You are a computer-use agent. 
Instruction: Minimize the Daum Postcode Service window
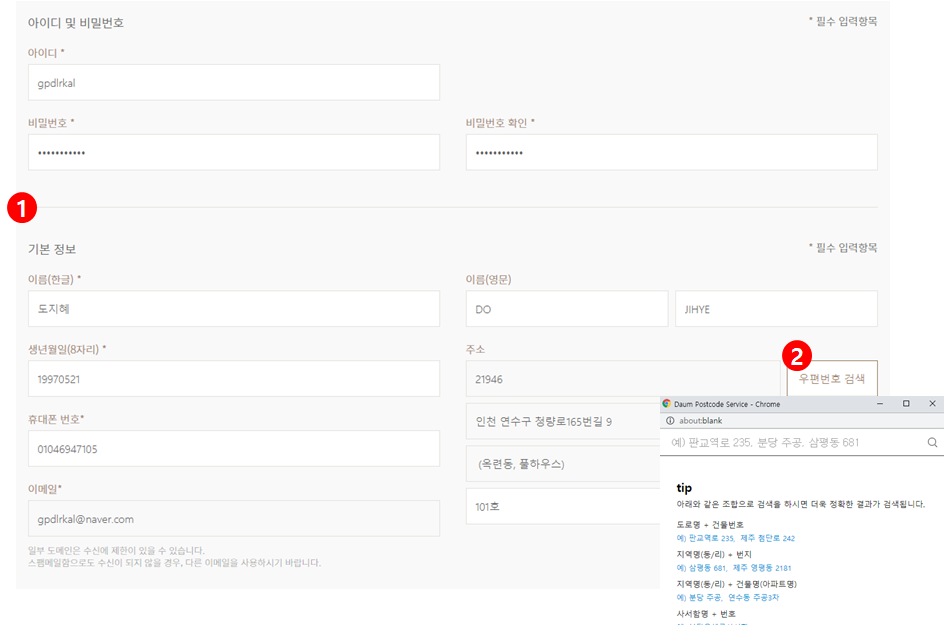[x=880, y=404]
